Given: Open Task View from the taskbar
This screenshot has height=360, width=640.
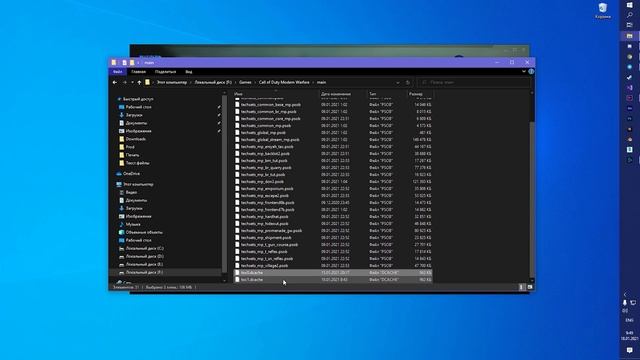Looking at the screenshot, I should (x=629, y=25).
